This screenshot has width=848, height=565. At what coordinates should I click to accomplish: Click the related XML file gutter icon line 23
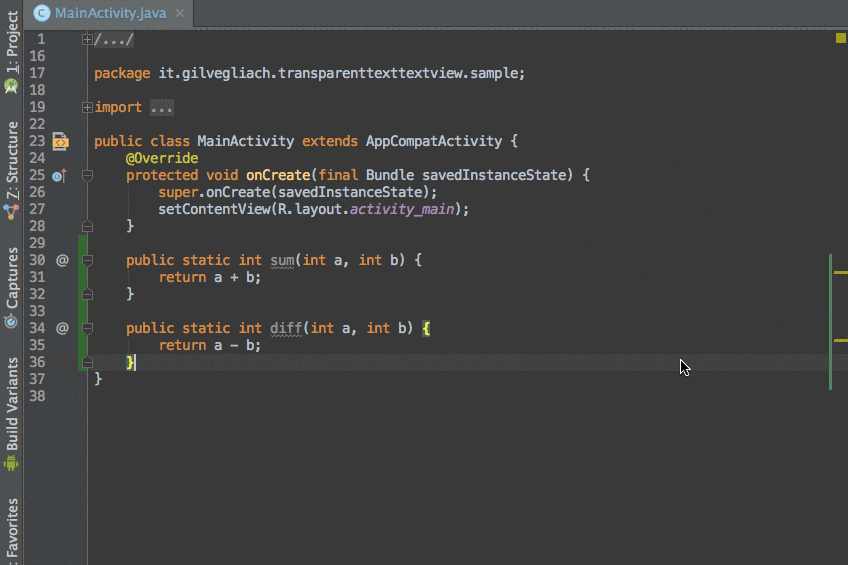[x=60, y=142]
